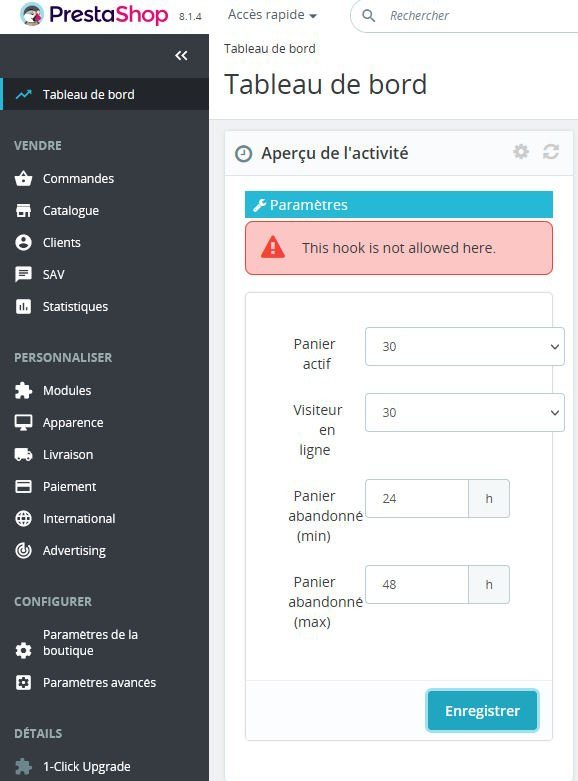This screenshot has width=578, height=781.
Task: Click the Commandes basket icon
Action: coord(23,178)
